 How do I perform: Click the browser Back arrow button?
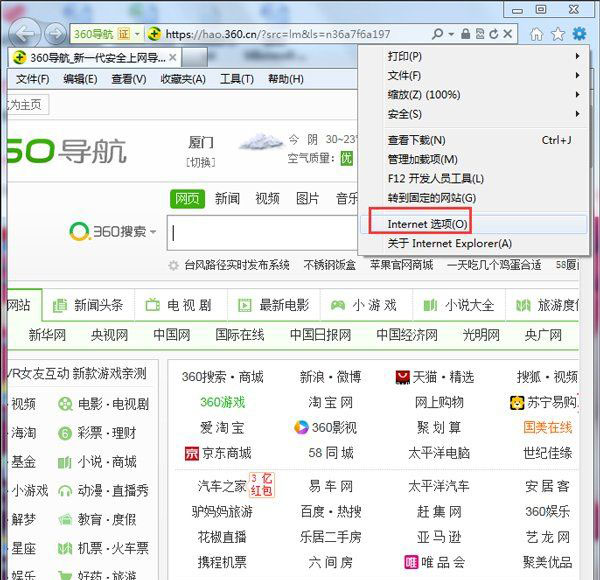[x=24, y=34]
